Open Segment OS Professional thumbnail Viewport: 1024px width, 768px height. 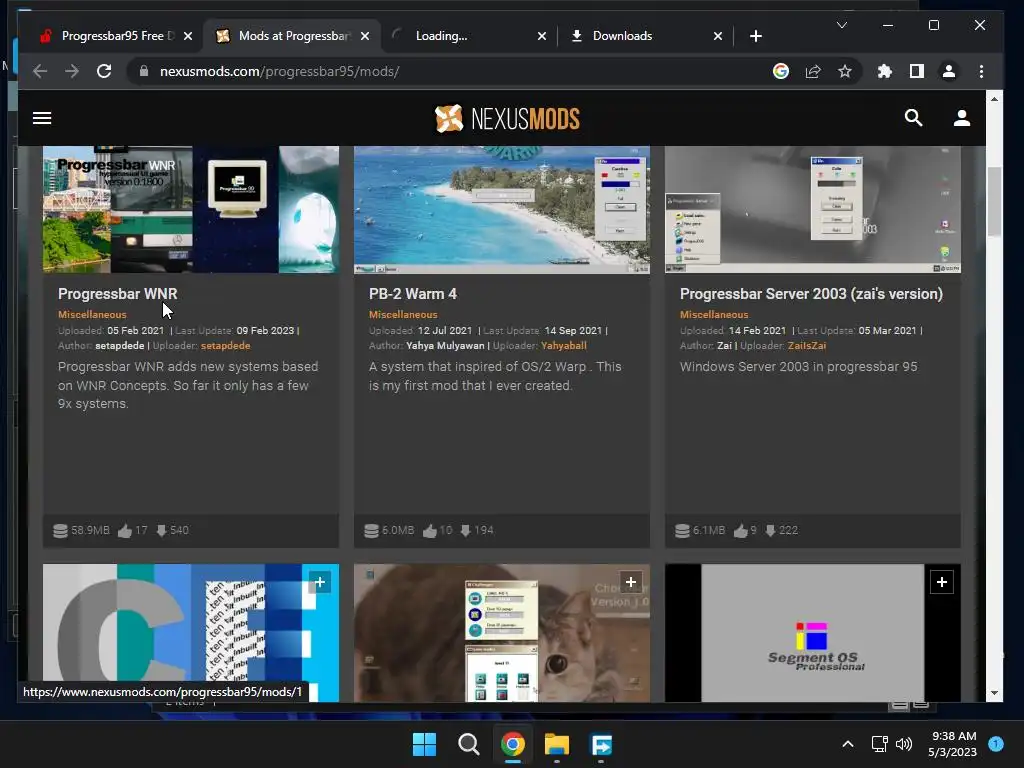(812, 633)
